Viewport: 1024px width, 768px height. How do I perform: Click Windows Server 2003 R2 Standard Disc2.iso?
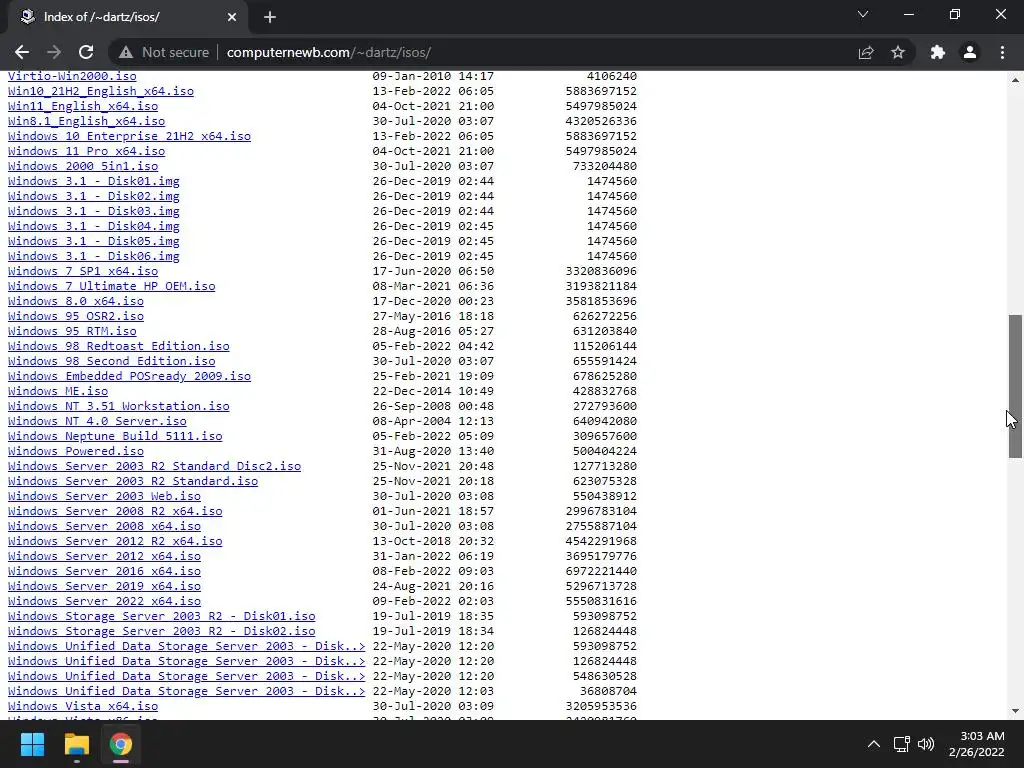(154, 467)
